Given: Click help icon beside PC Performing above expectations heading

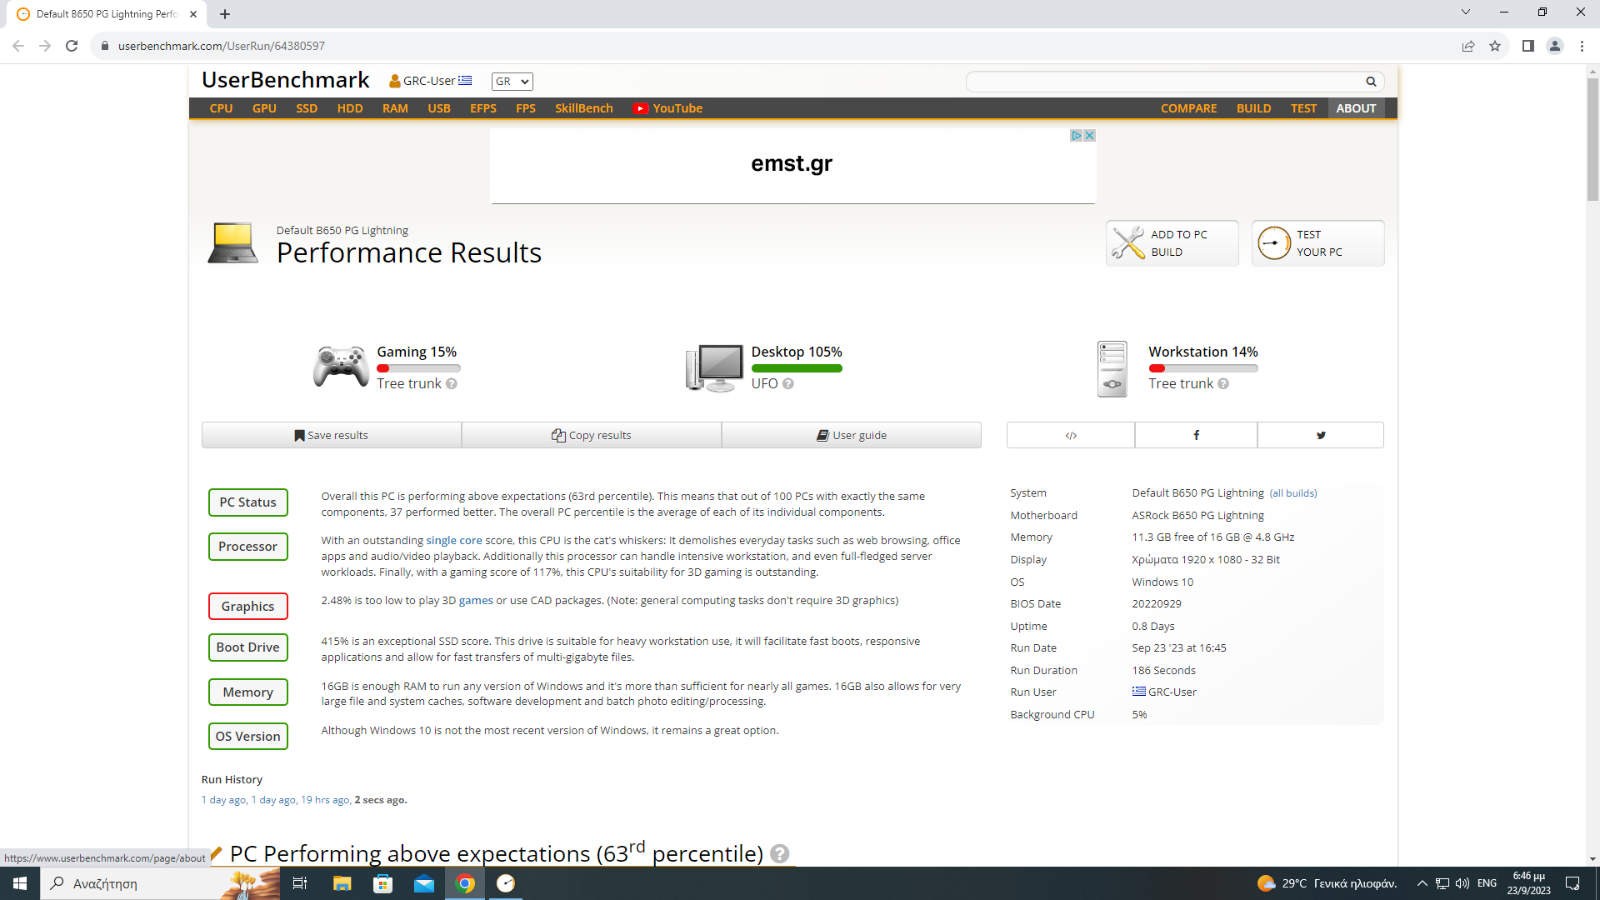Looking at the screenshot, I should 780,853.
